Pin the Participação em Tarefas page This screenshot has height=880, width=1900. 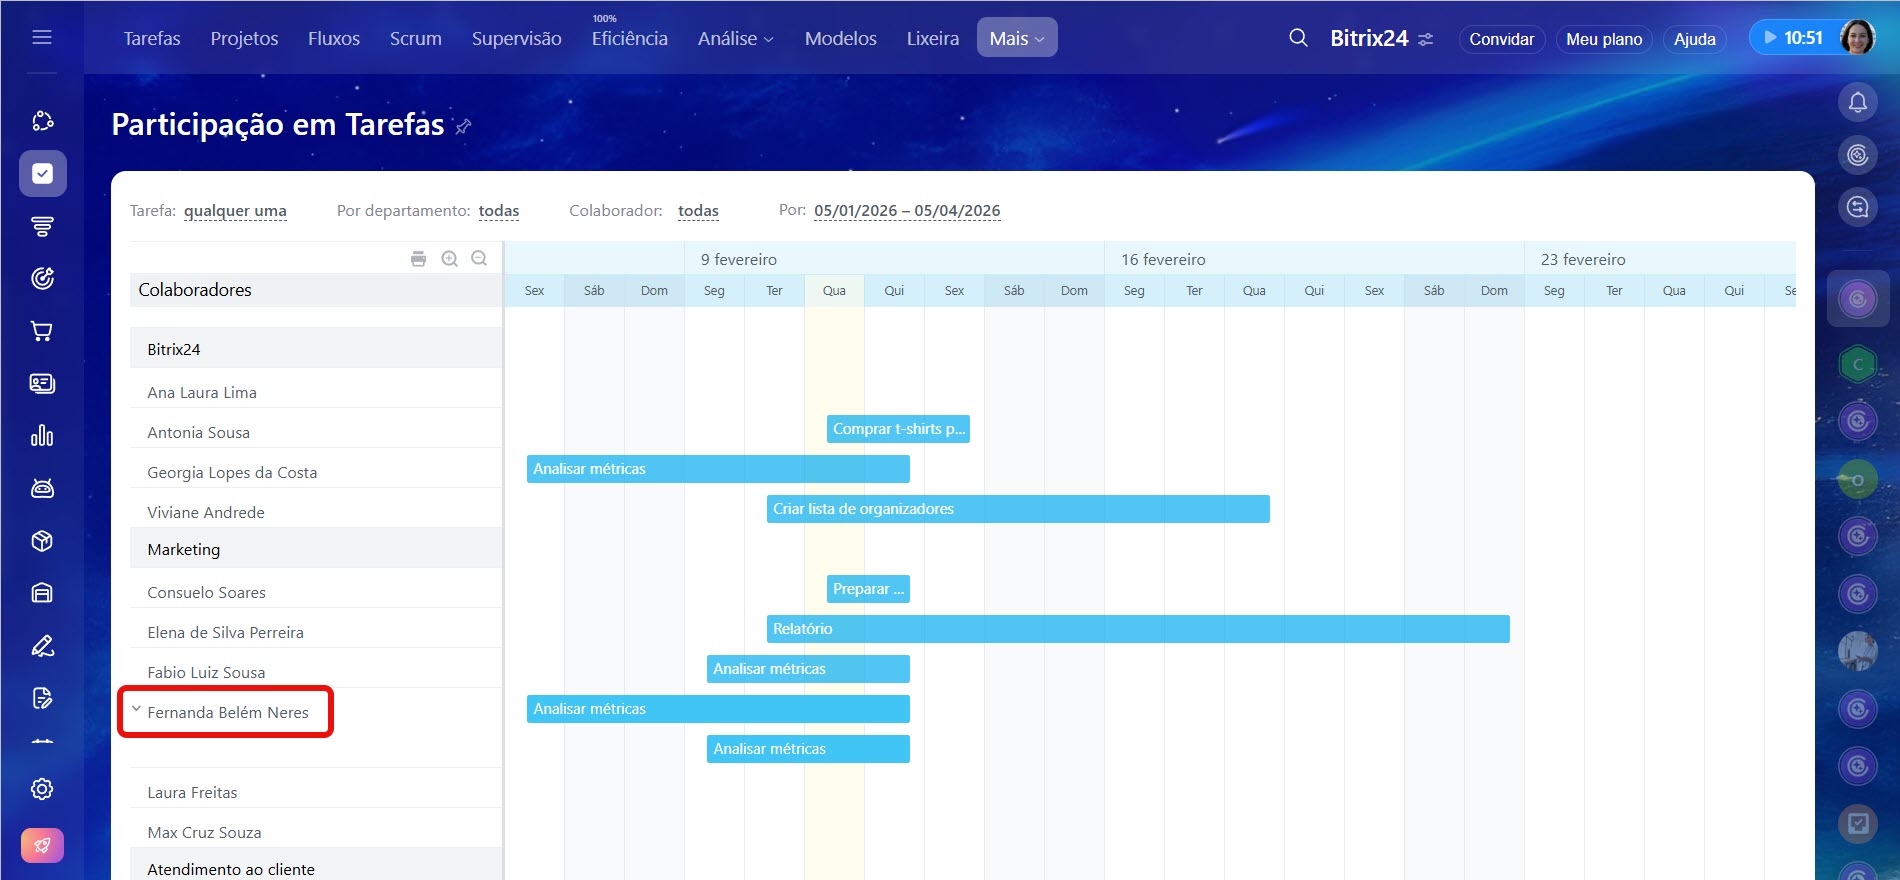click(463, 126)
